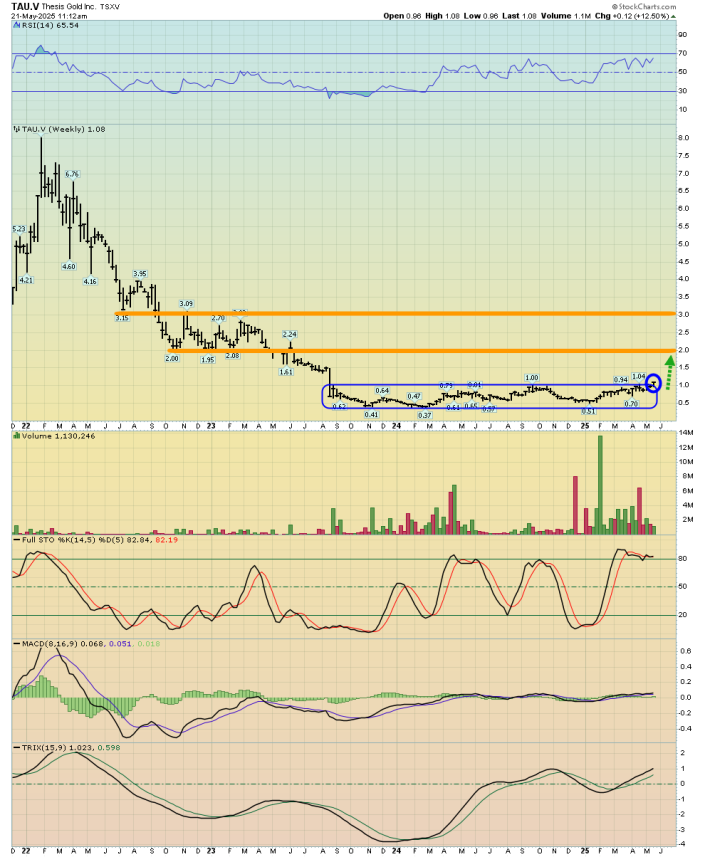Screen dimensions: 705x857
Task: Click the Last 1.08 value
Action: [x=519, y=16]
